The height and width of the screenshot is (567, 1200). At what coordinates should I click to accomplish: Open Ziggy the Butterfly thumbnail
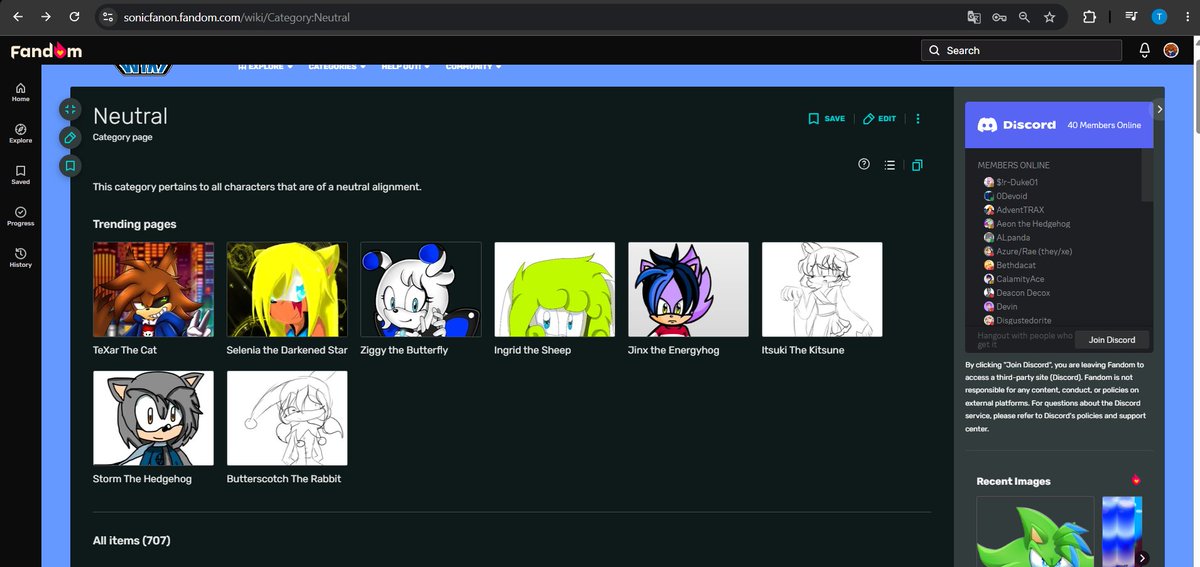click(421, 289)
